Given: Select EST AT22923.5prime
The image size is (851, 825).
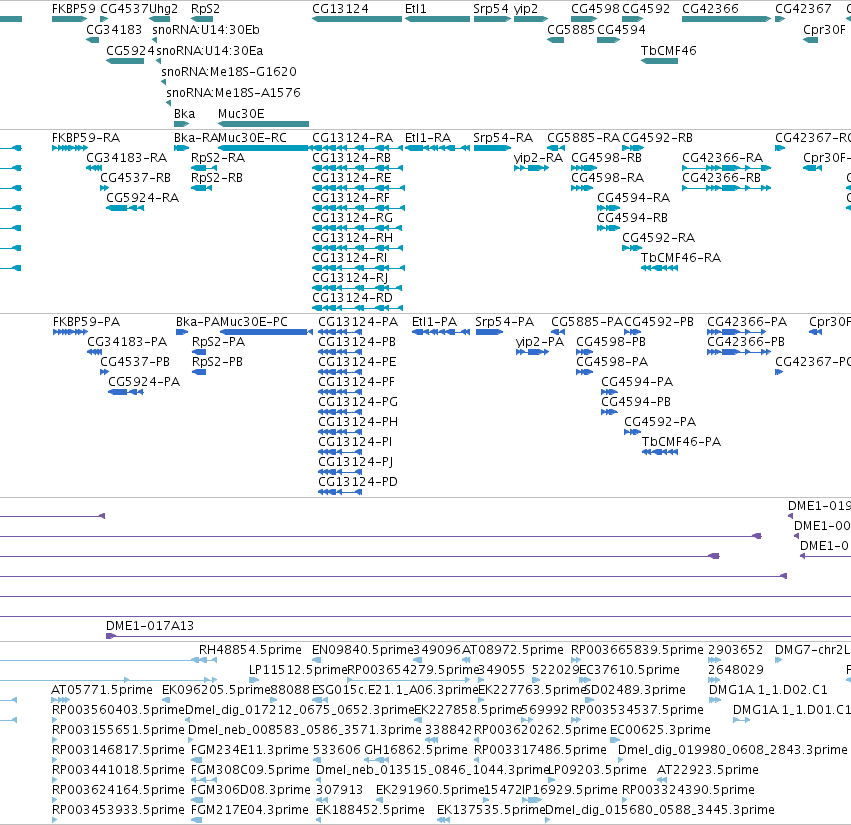Looking at the screenshot, I should pos(708,770).
